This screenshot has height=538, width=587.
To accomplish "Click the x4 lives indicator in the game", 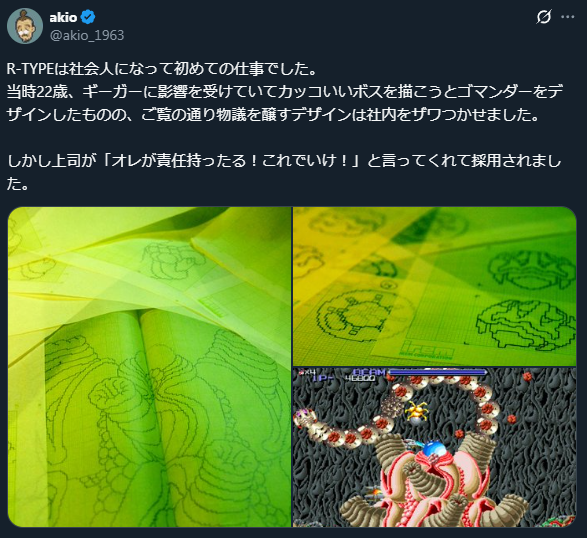I will pyautogui.click(x=307, y=372).
